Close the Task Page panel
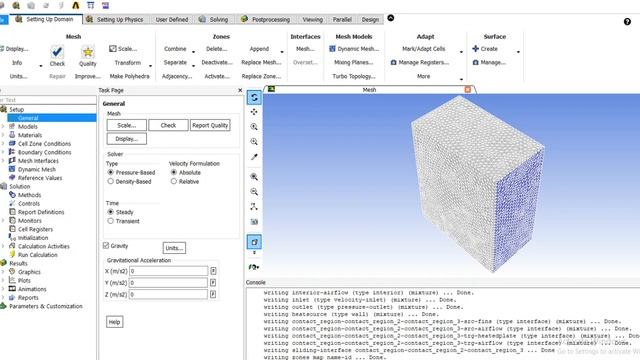 click(x=240, y=90)
